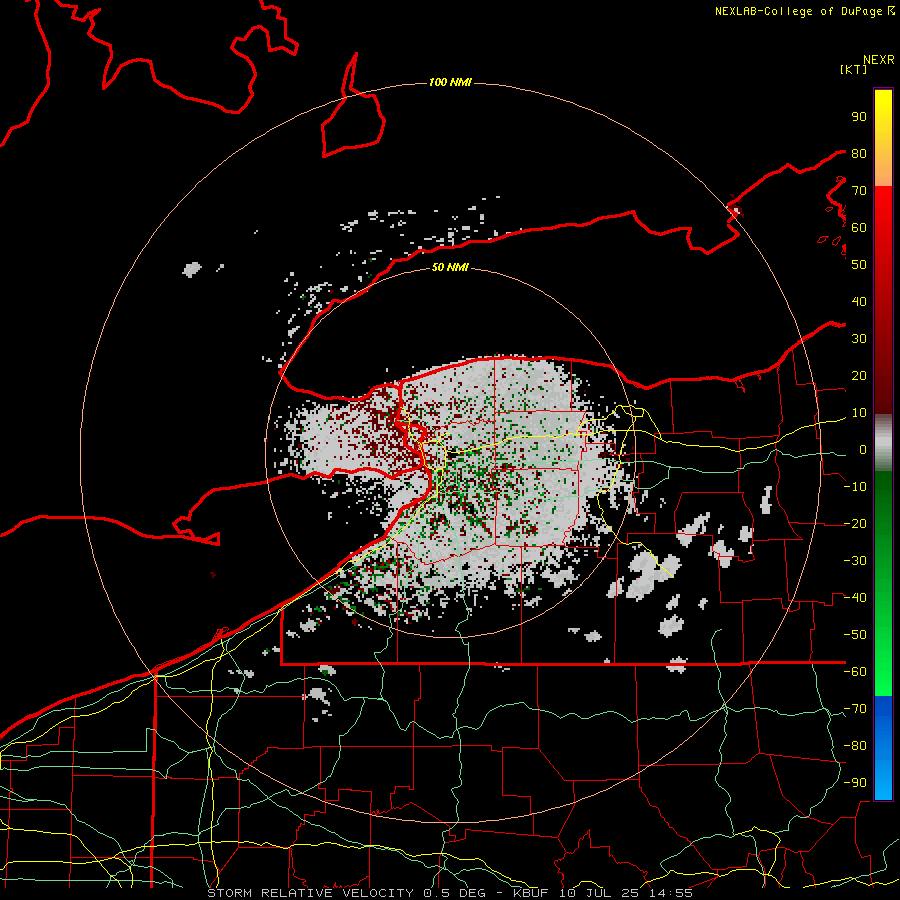Click the 0 value on velocity scale
The height and width of the screenshot is (900, 900).
pyautogui.click(x=863, y=449)
